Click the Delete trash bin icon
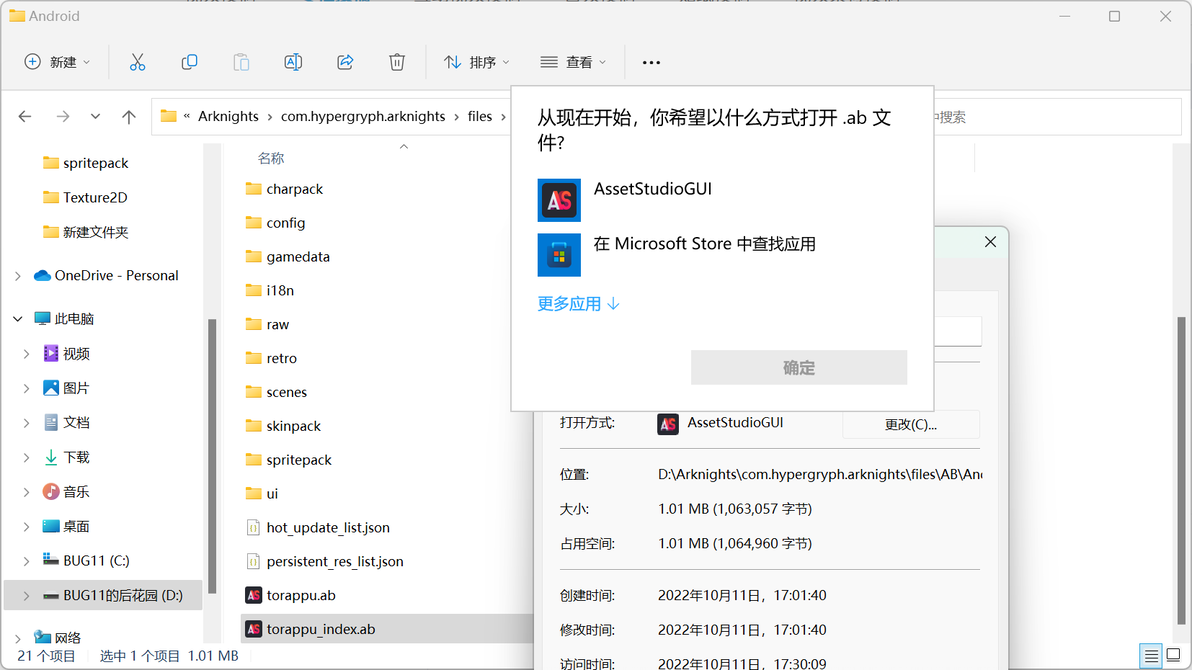 [x=397, y=62]
